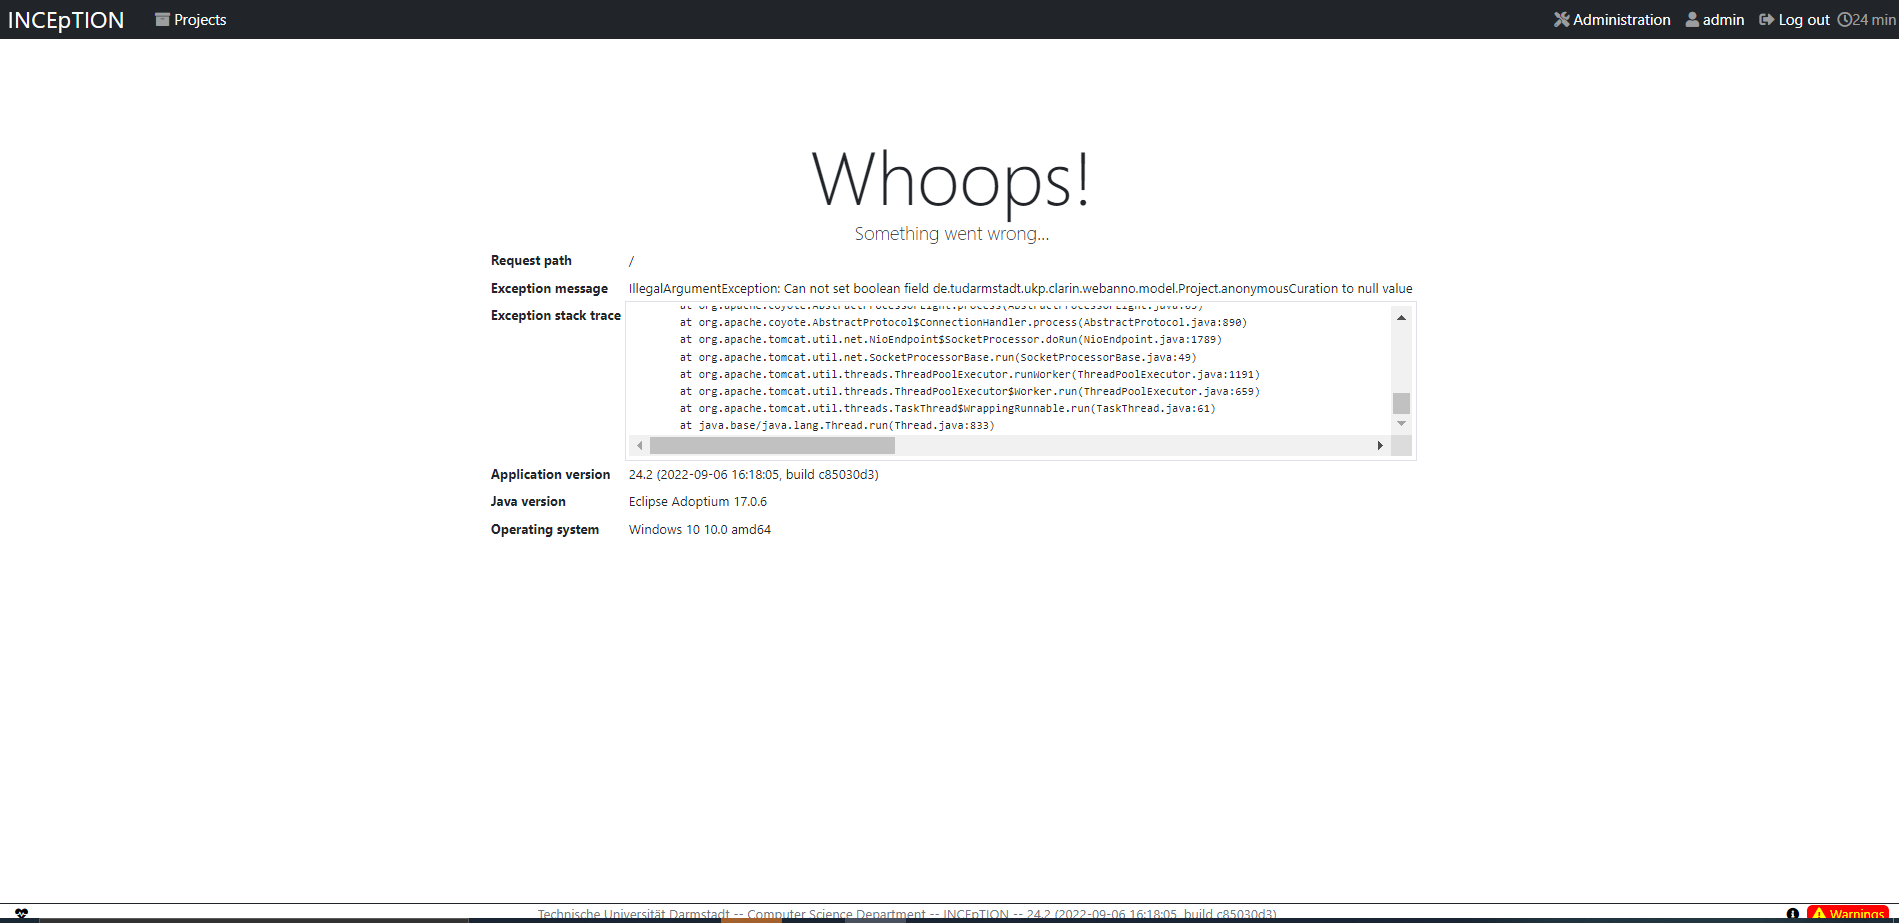Click the horizontal scrollbar right arrow
The image size is (1899, 923).
[1382, 445]
